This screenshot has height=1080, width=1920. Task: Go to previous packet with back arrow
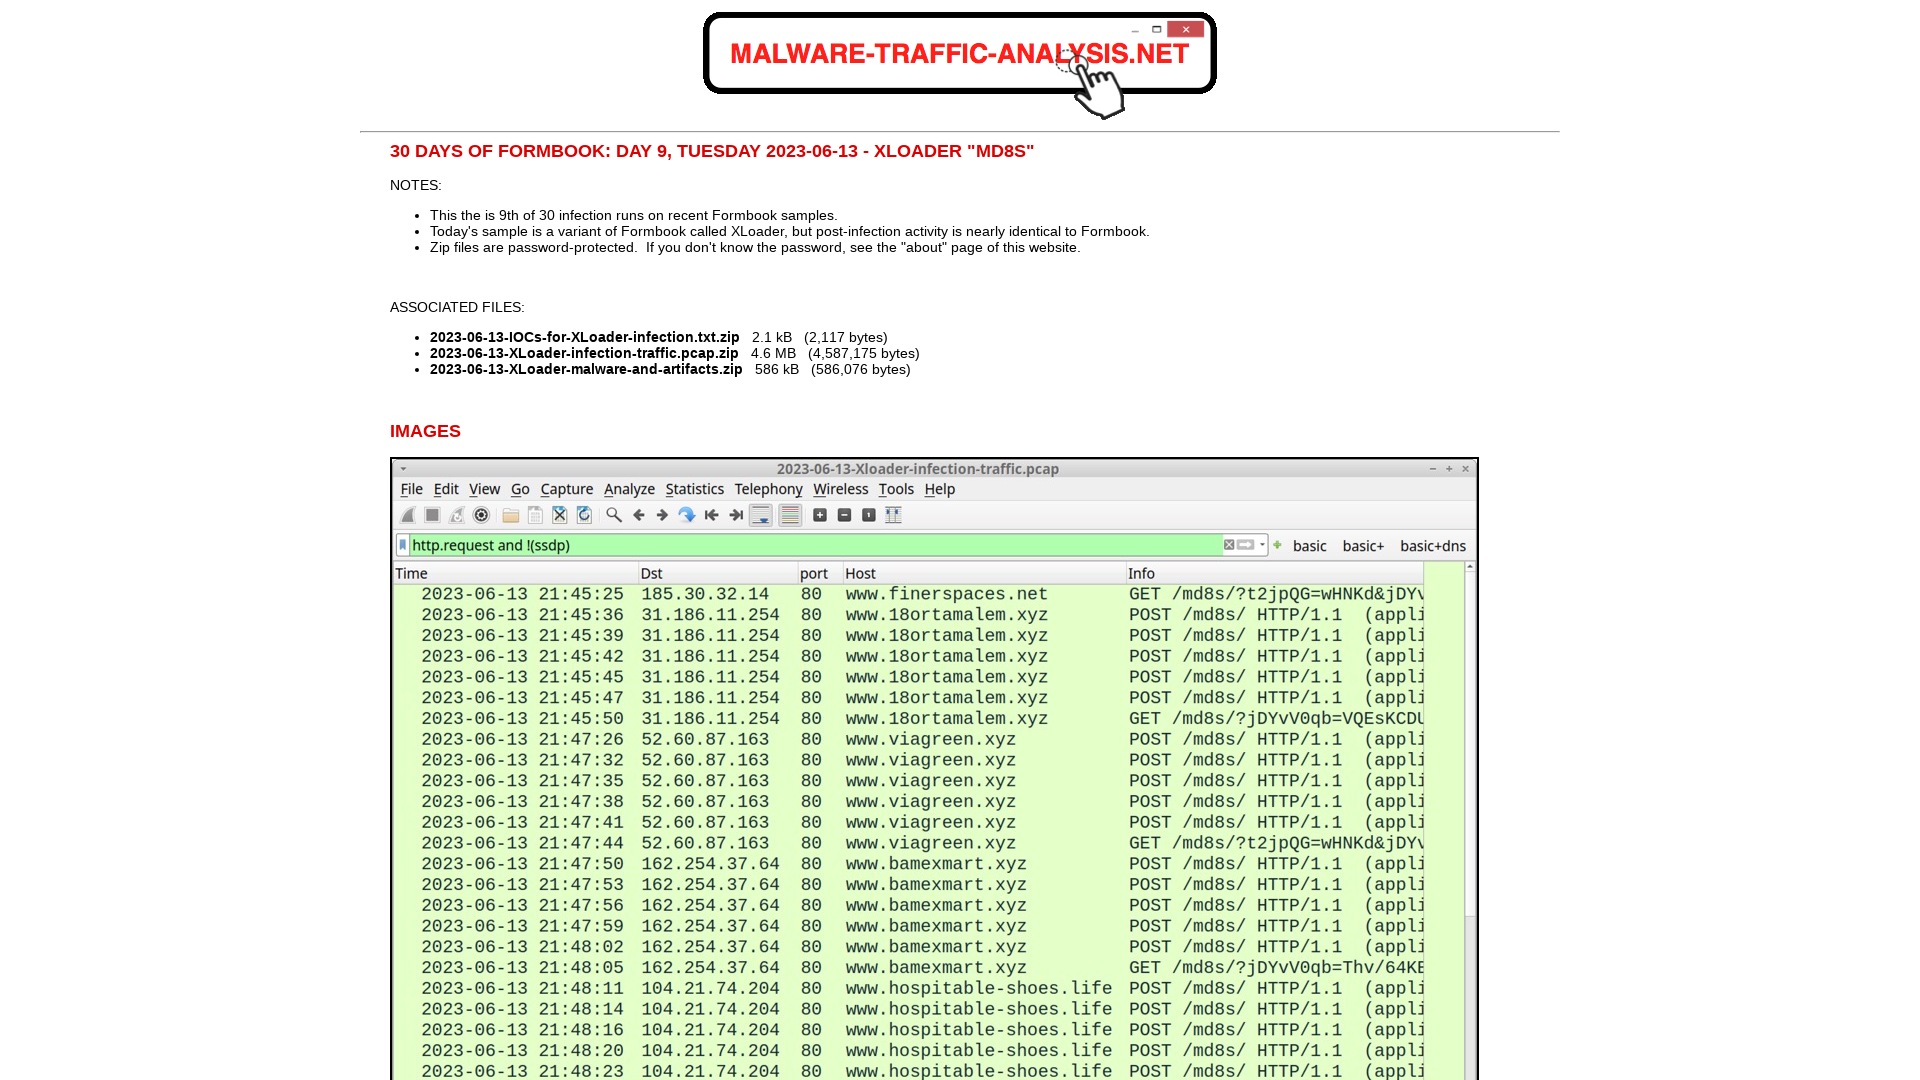tap(639, 515)
